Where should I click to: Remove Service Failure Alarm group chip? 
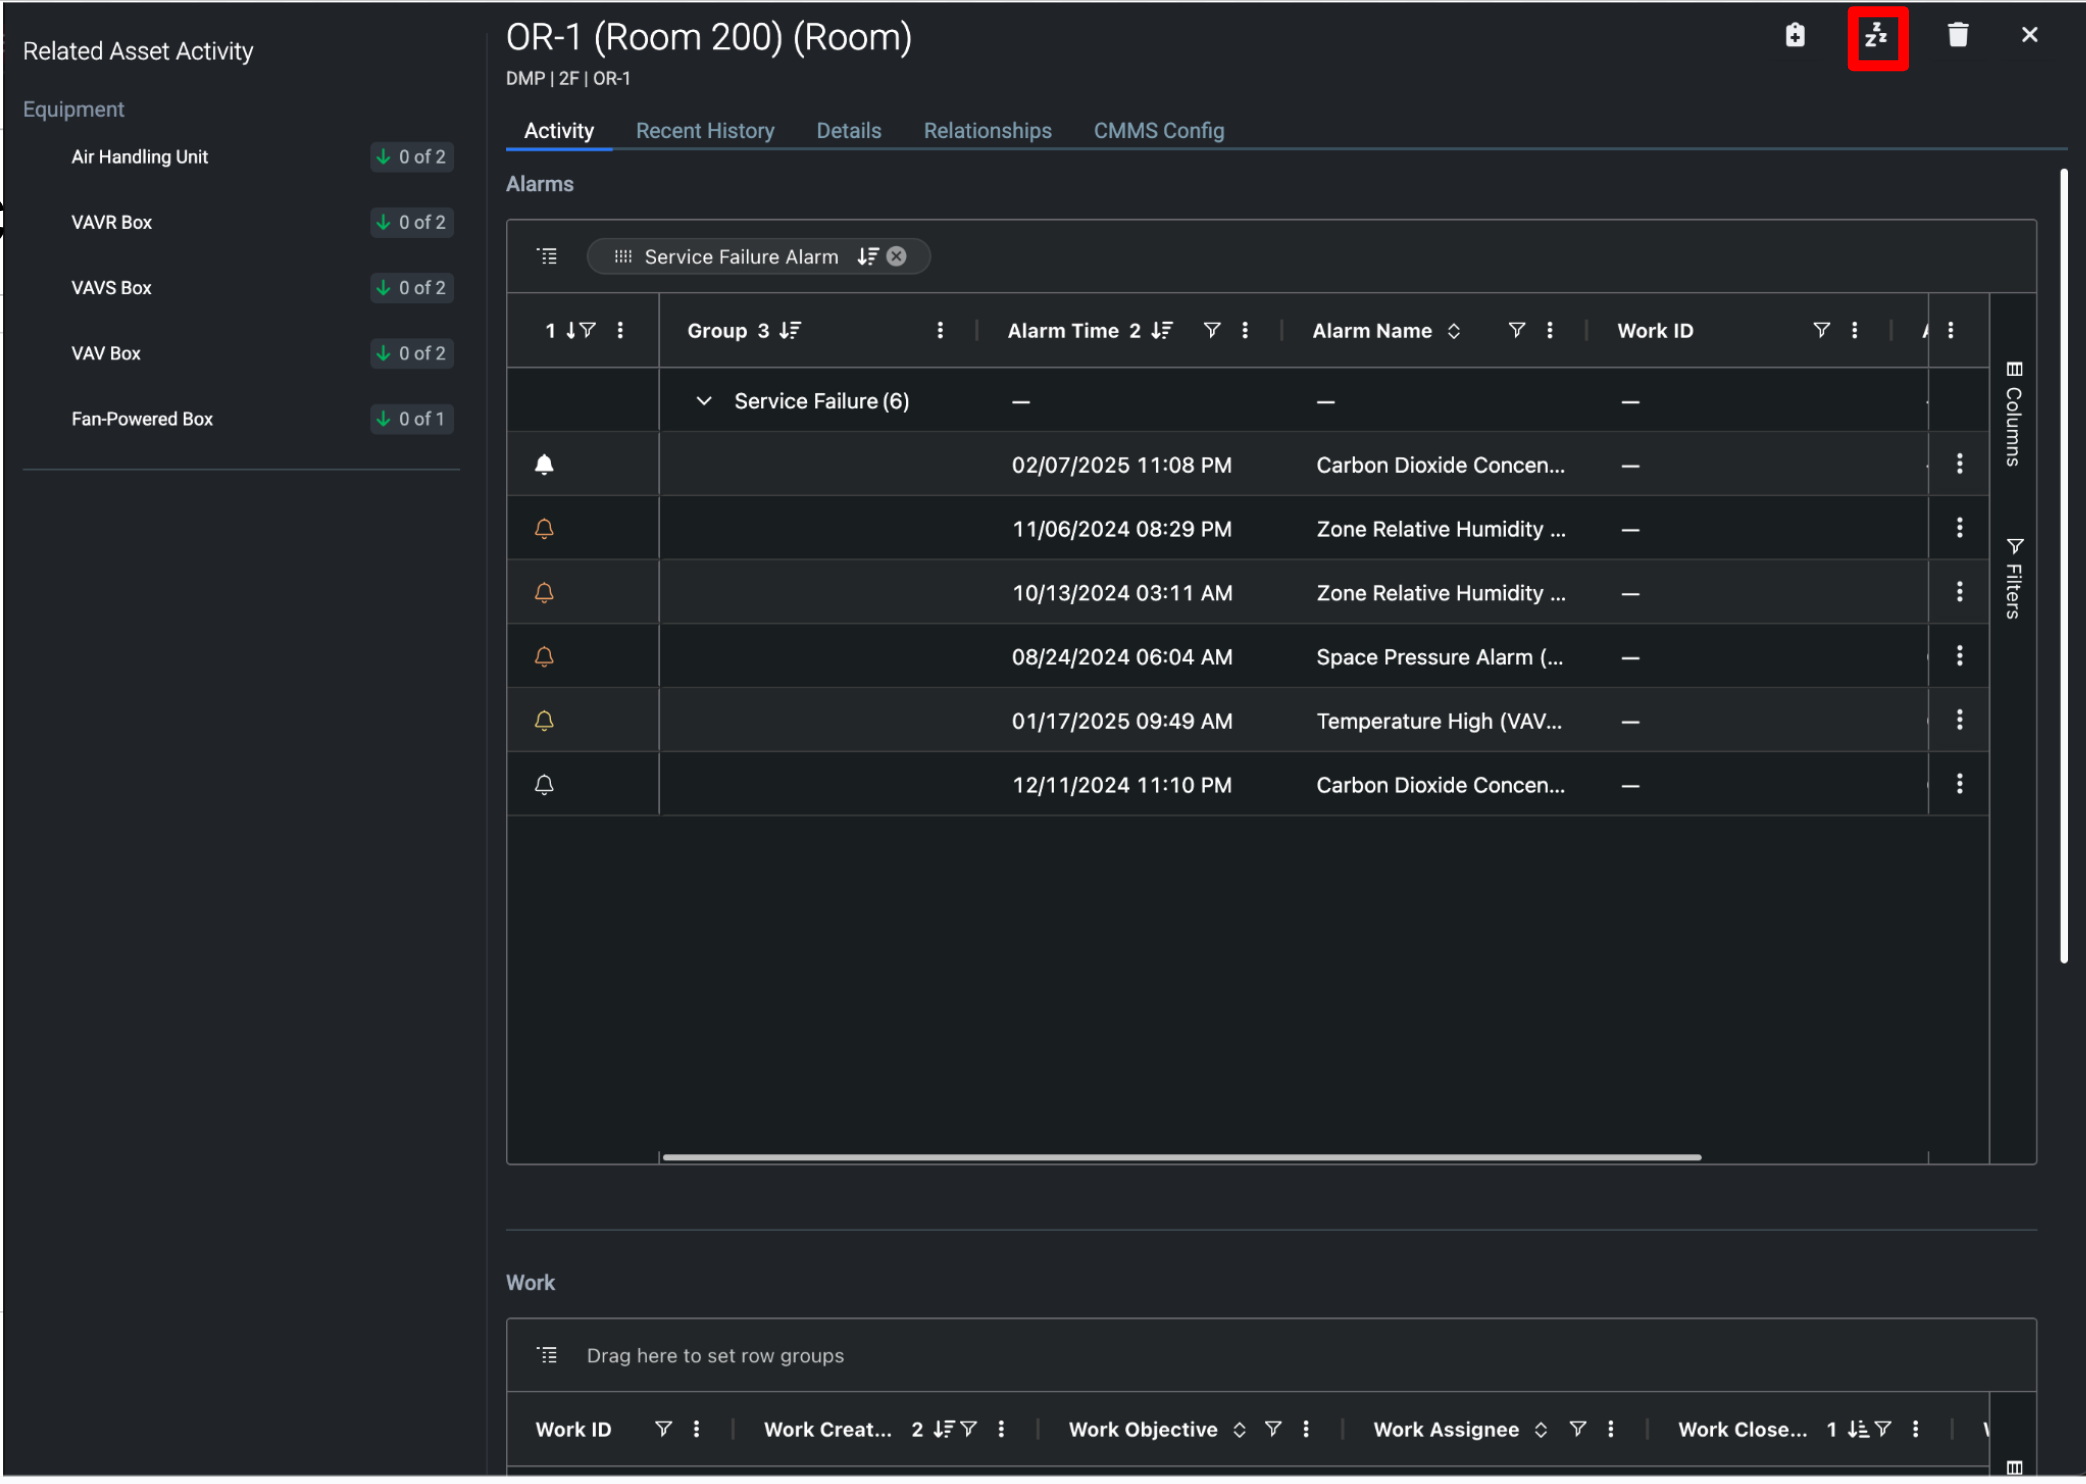[897, 256]
